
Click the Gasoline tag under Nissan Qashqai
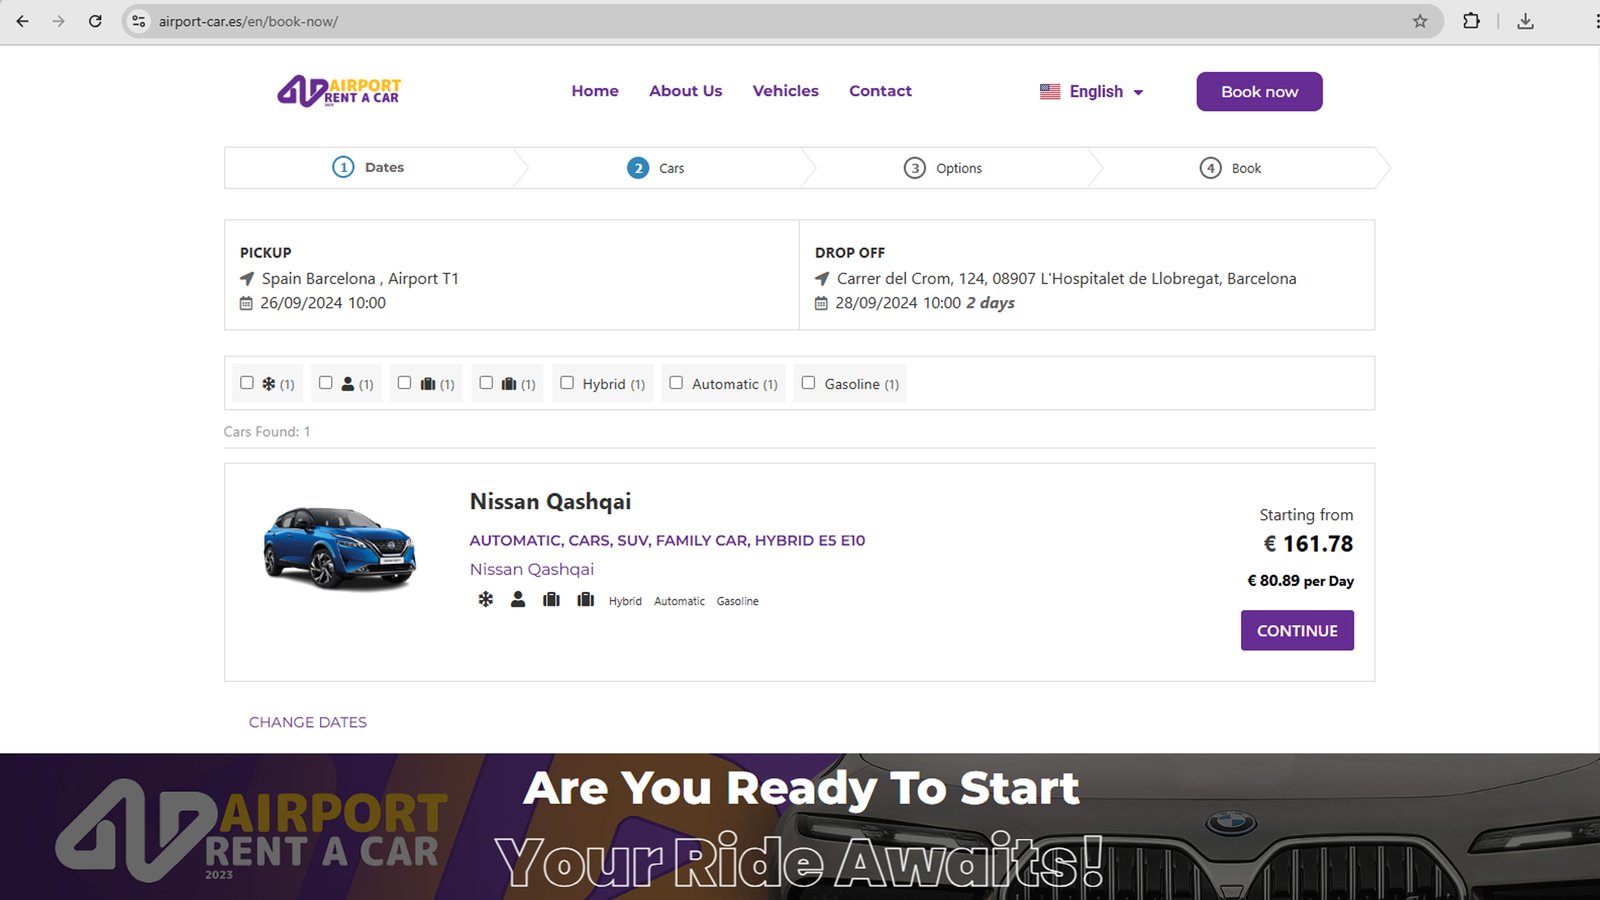737,601
